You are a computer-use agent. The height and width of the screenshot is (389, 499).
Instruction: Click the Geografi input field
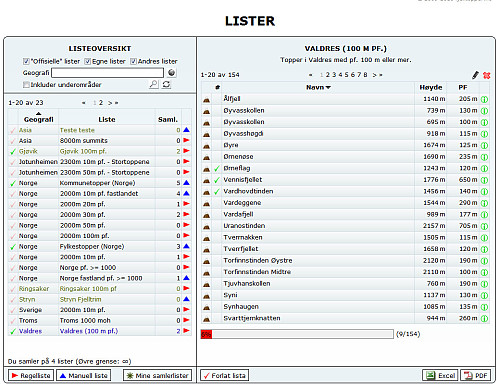coord(107,73)
